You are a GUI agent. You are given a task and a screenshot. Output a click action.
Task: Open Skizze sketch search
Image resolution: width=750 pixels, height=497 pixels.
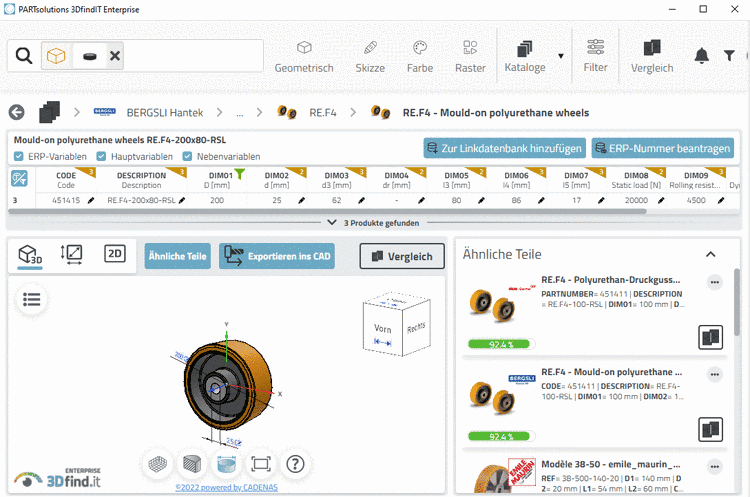(370, 57)
